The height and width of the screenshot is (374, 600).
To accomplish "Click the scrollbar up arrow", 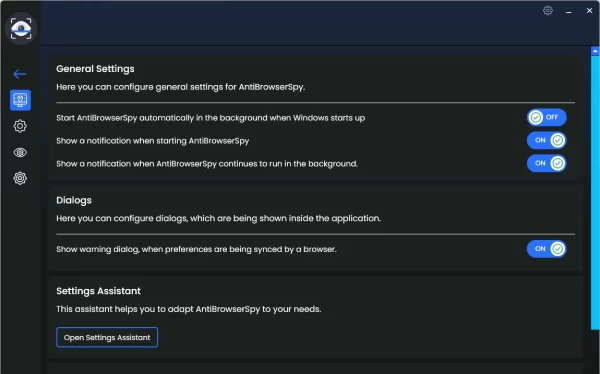I will pos(595,51).
